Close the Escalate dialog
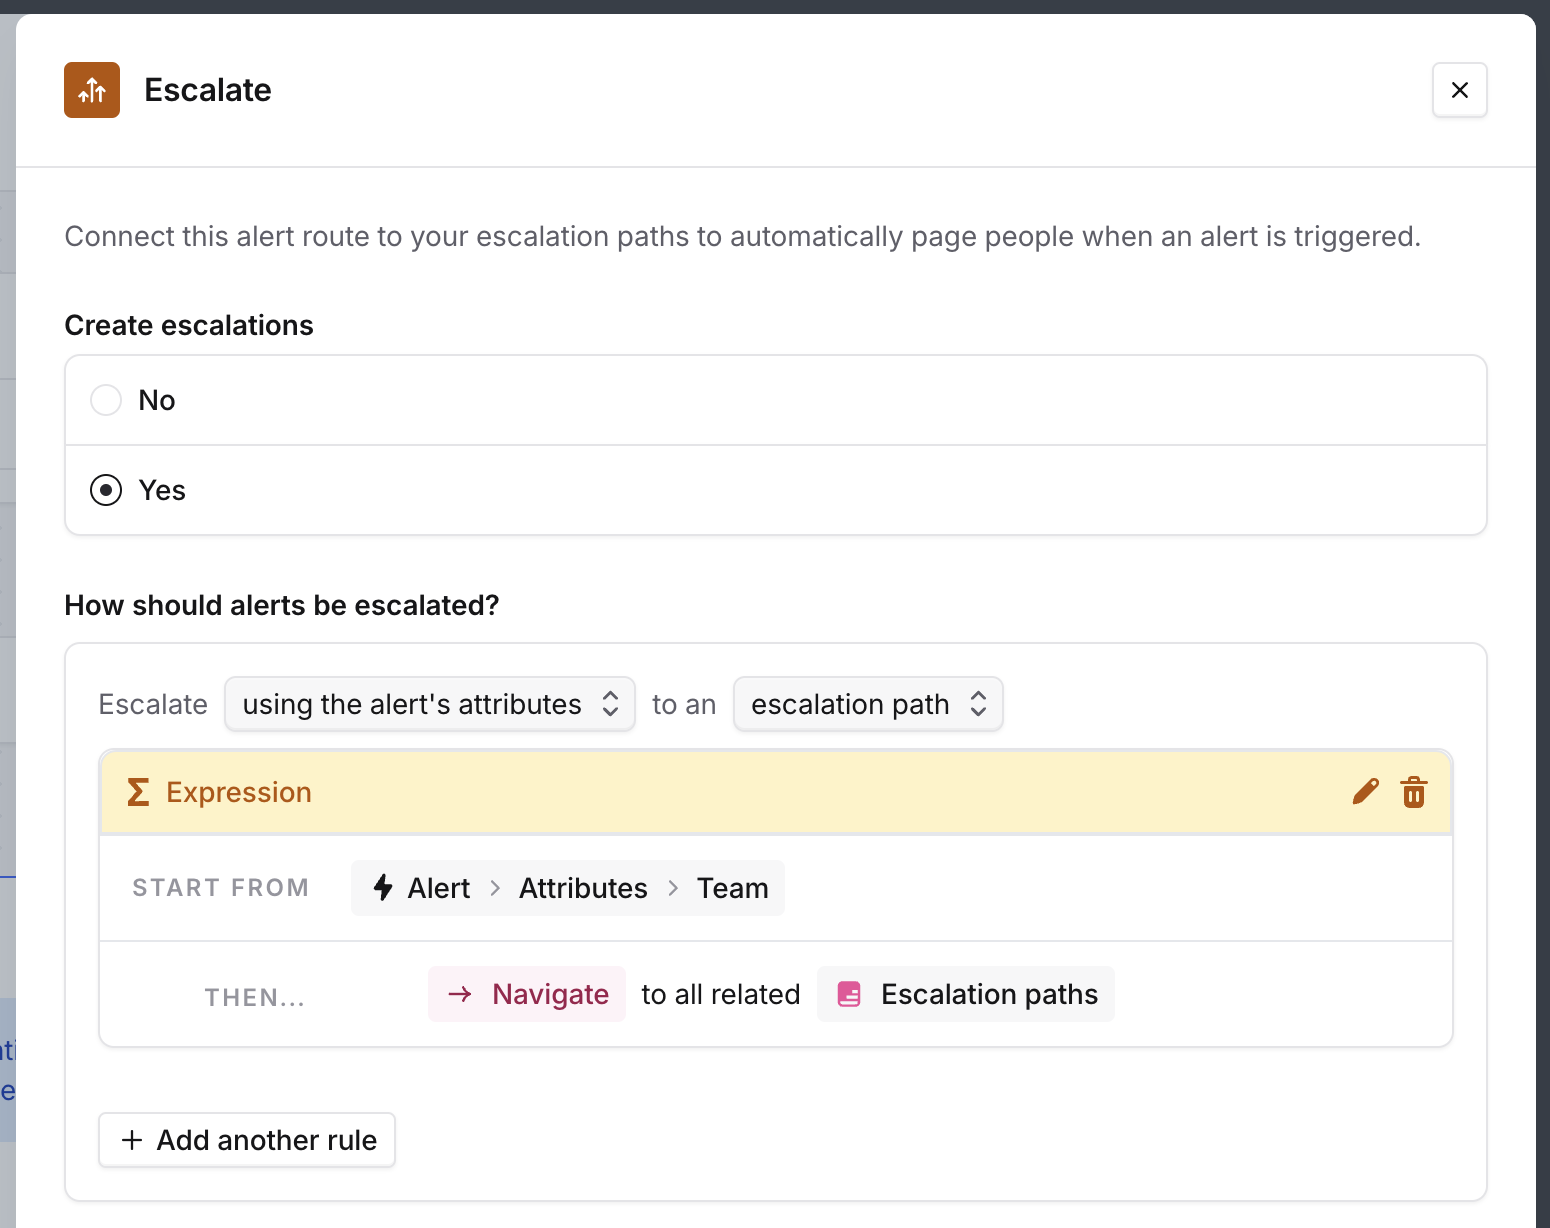Image resolution: width=1550 pixels, height=1228 pixels. (x=1459, y=90)
